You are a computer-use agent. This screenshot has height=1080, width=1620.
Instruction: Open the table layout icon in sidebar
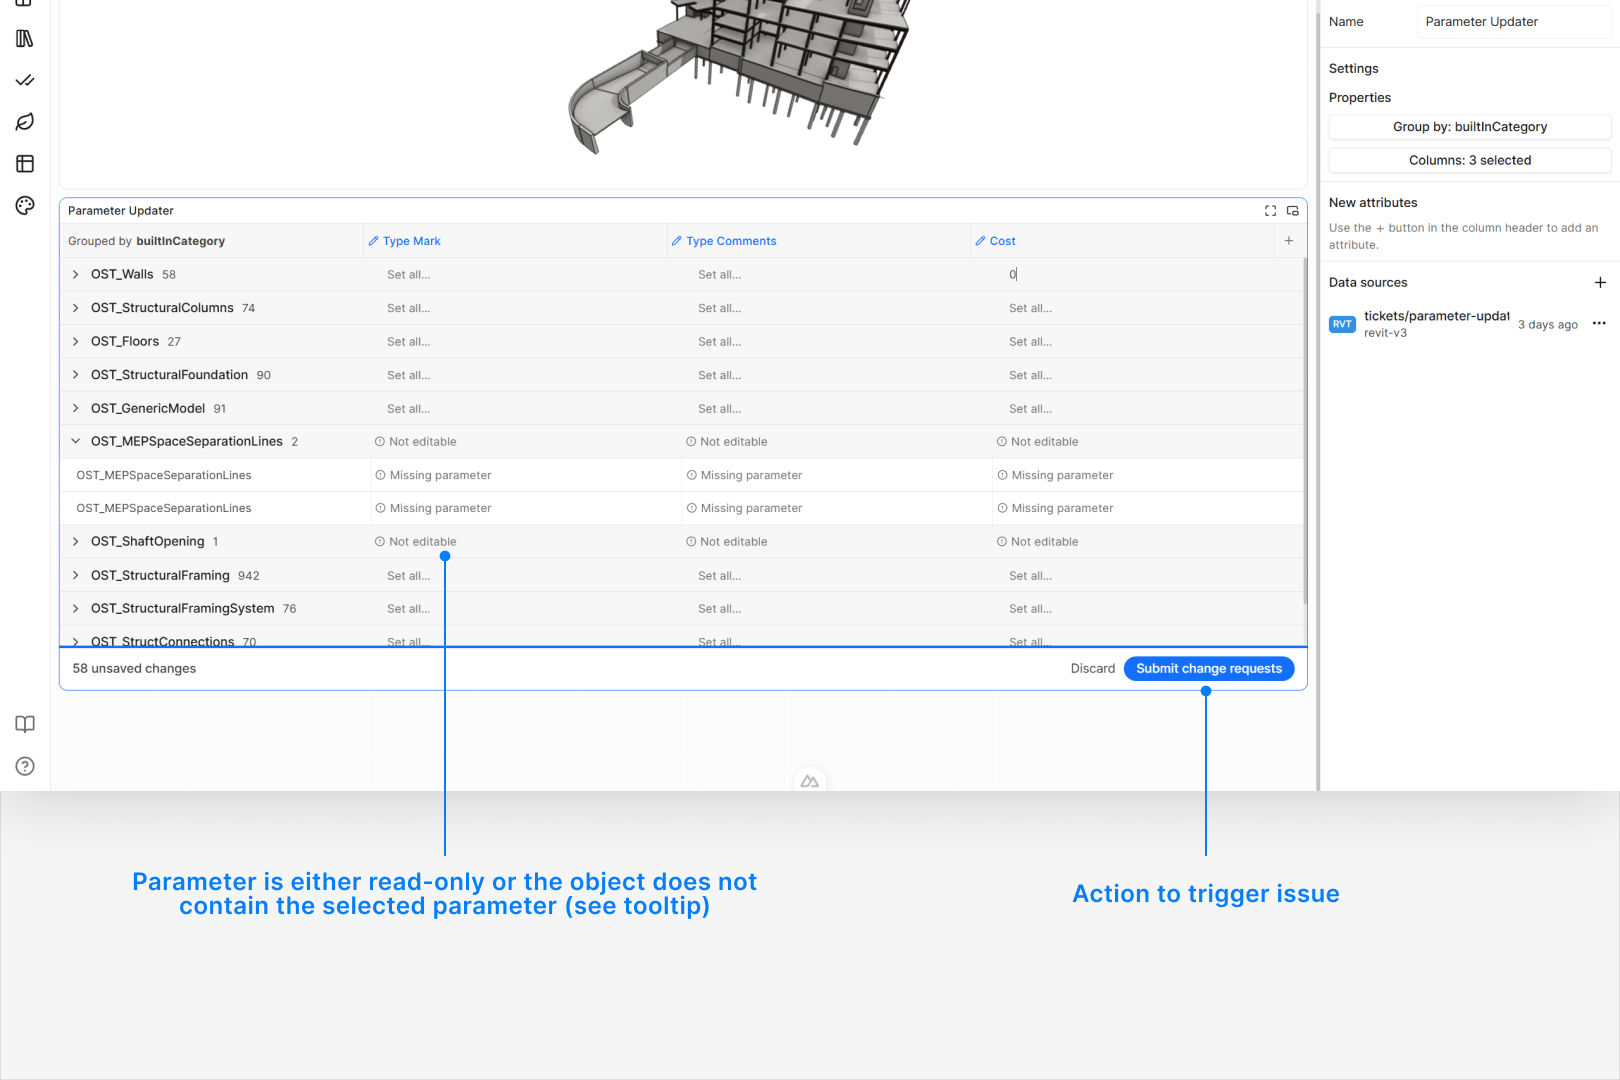pyautogui.click(x=25, y=164)
